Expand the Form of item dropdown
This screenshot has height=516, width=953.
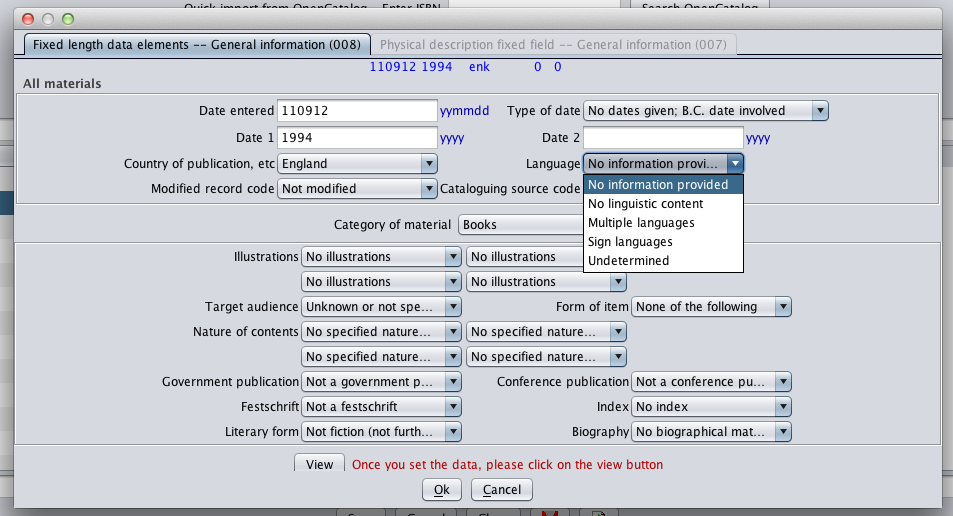tap(711, 307)
